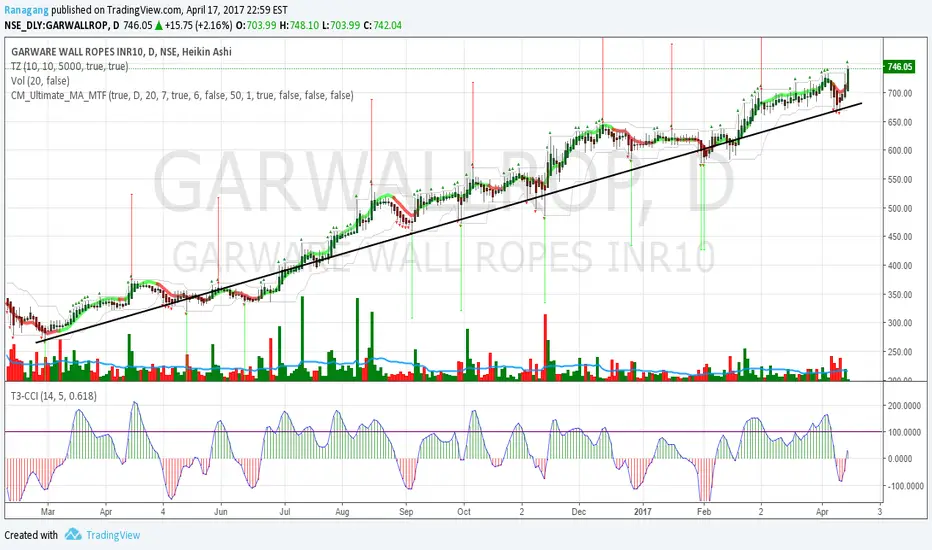This screenshot has width=932, height=550.
Task: Click the green 746.05 current price tag
Action: pos(899,67)
